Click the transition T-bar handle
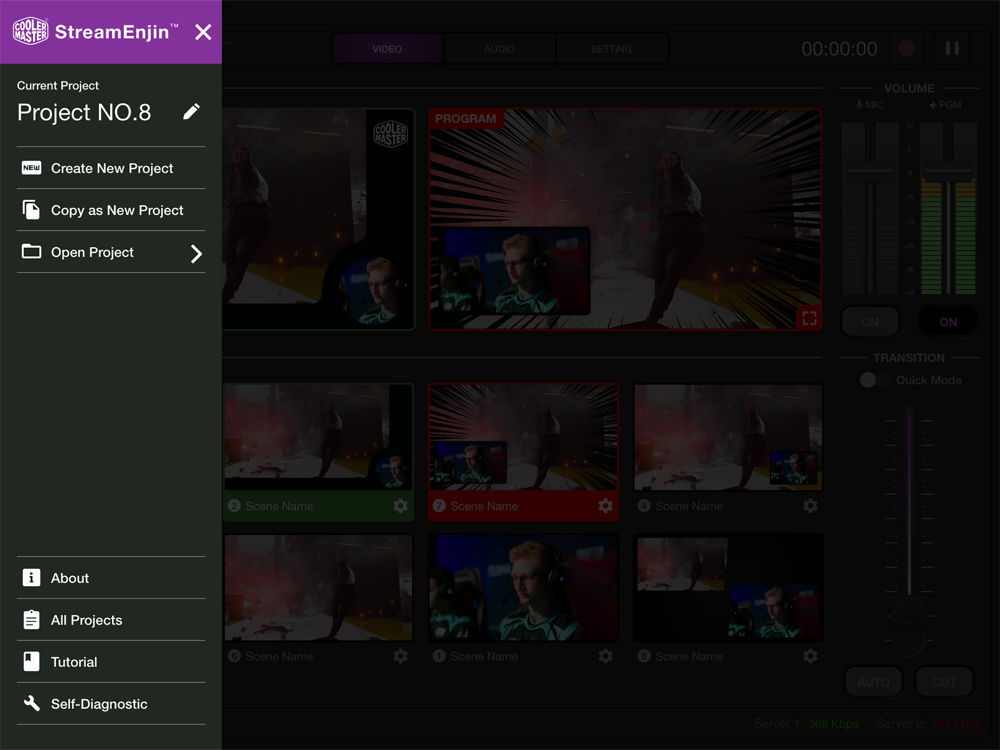The width and height of the screenshot is (1000, 750). point(909,626)
